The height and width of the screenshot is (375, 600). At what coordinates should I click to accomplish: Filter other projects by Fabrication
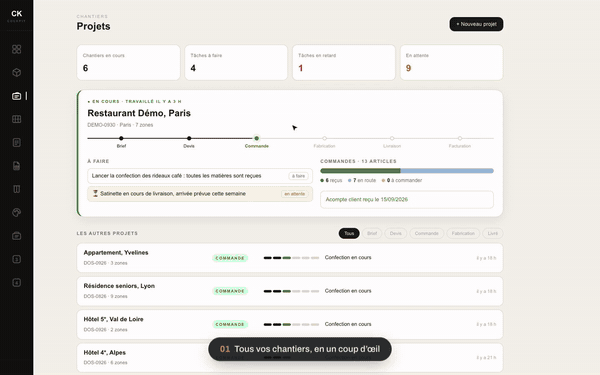click(463, 233)
